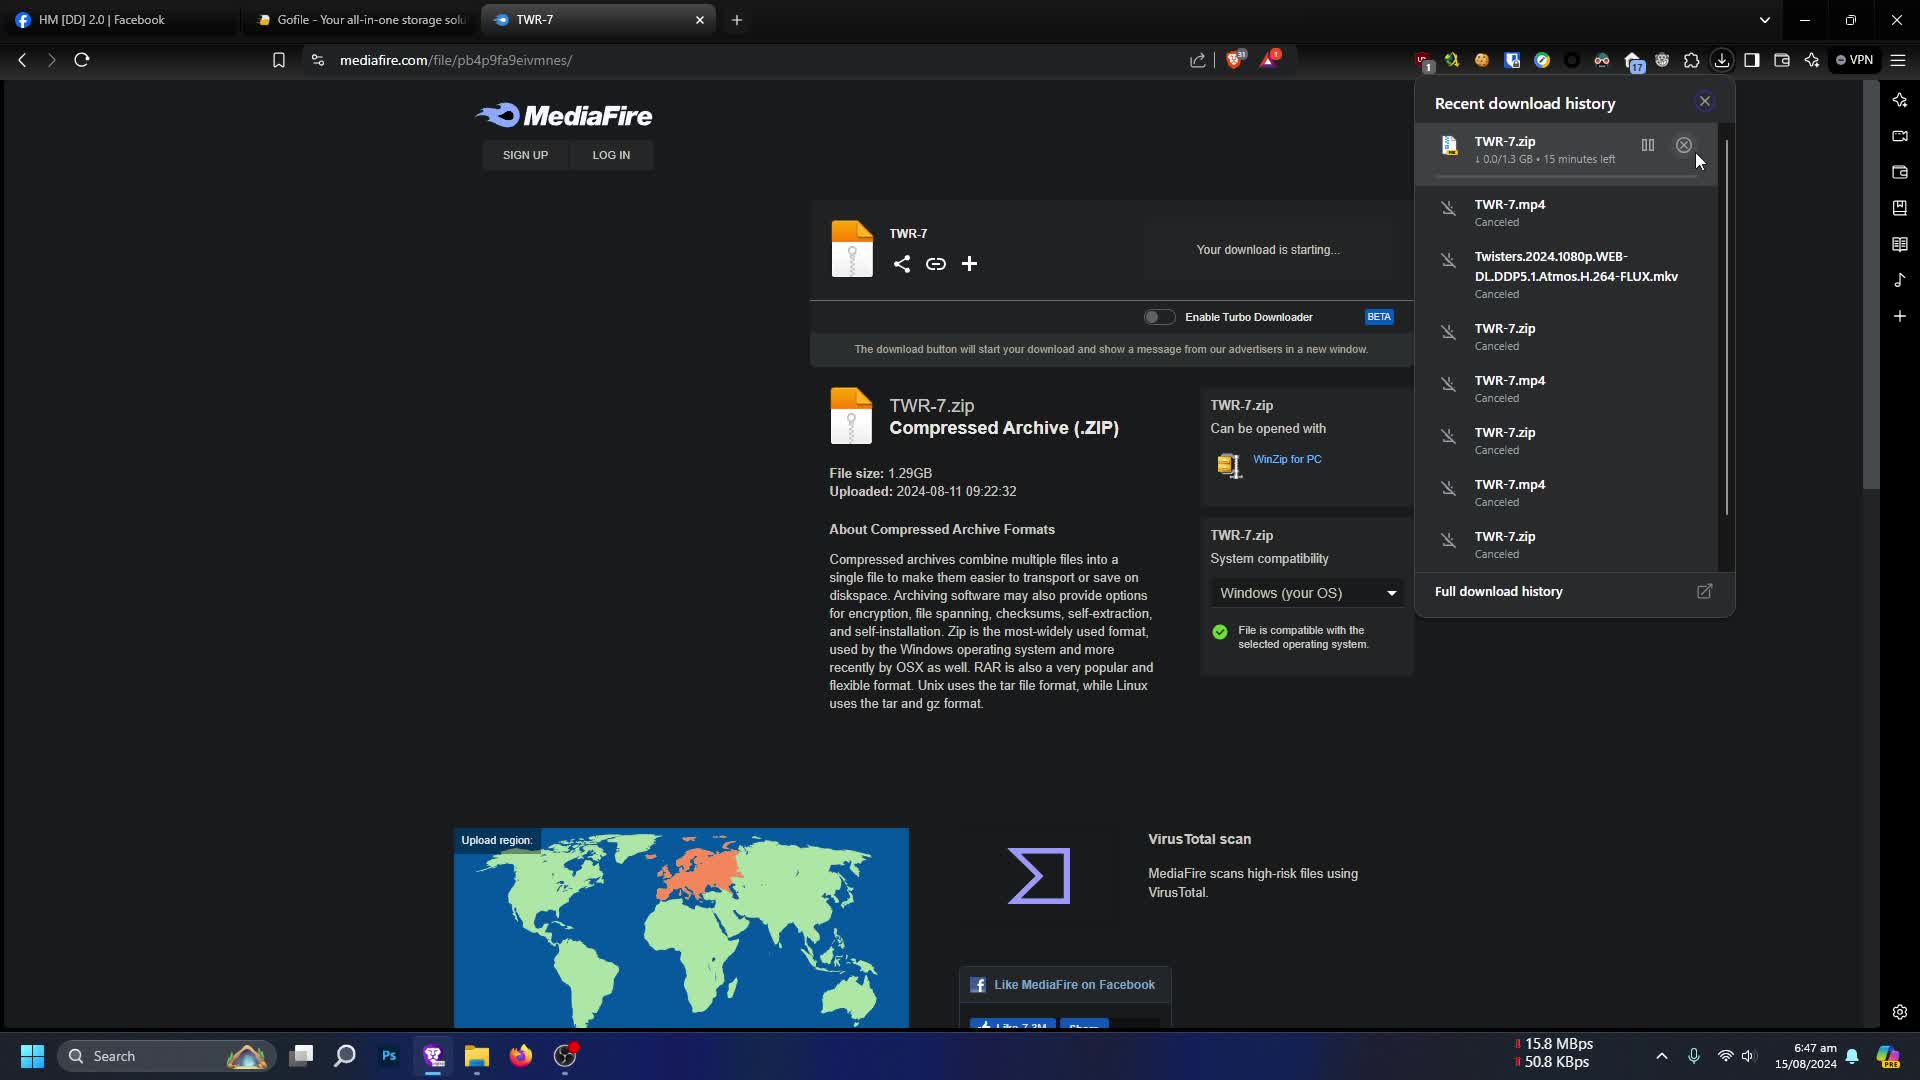Open Brave Rewards triangle icon

[1270, 60]
